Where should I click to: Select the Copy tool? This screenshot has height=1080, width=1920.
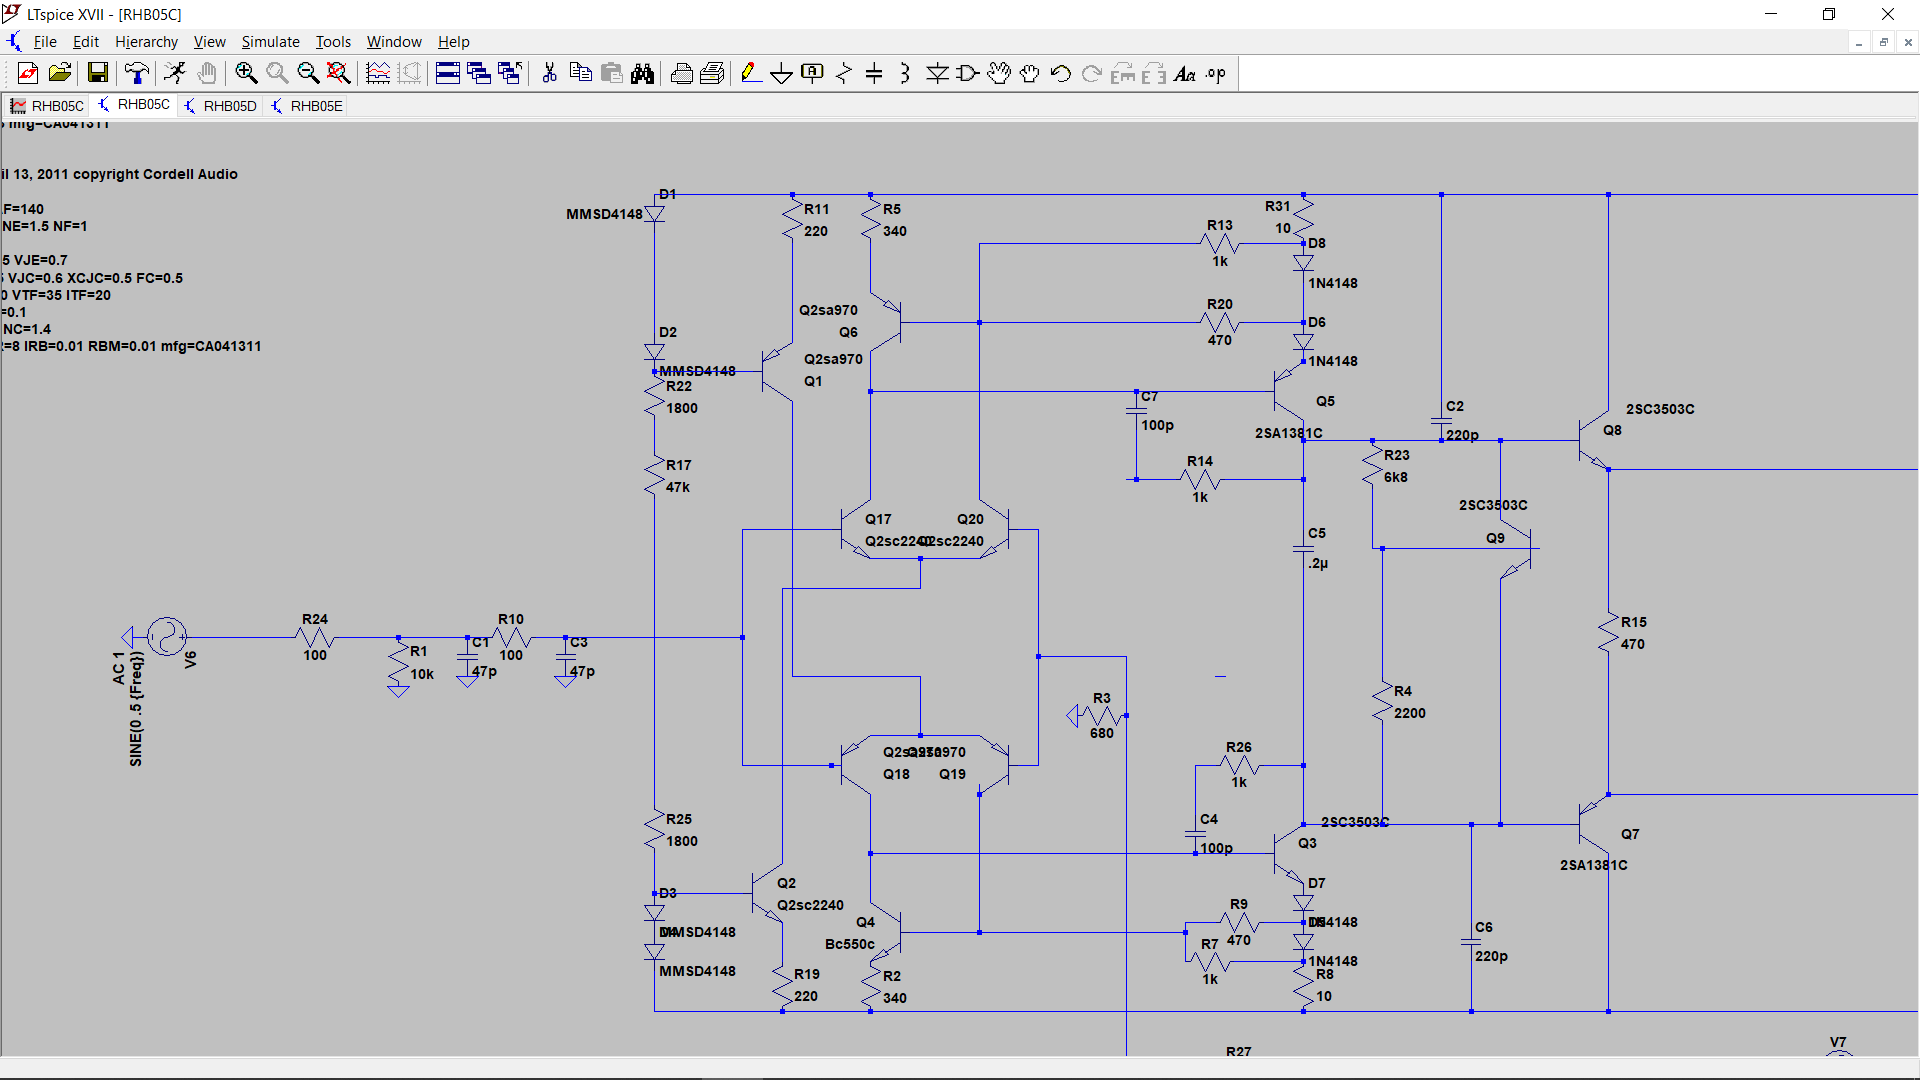point(580,73)
